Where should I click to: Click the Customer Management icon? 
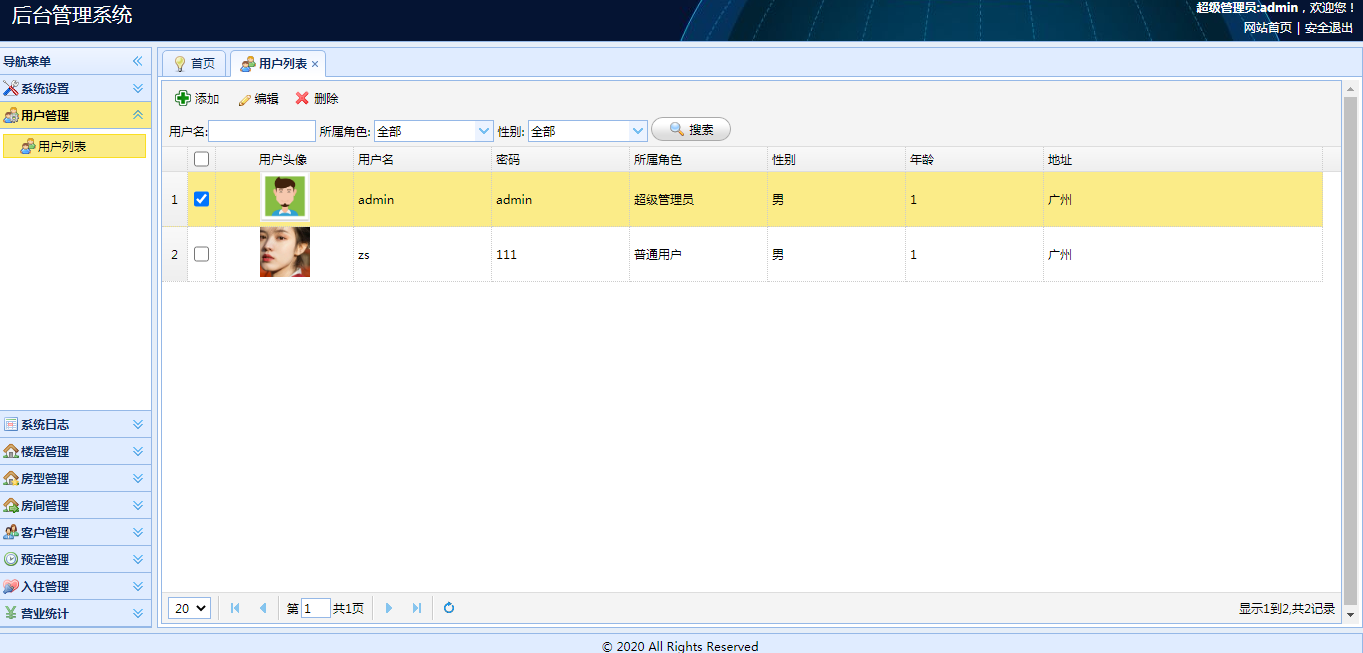tap(11, 532)
